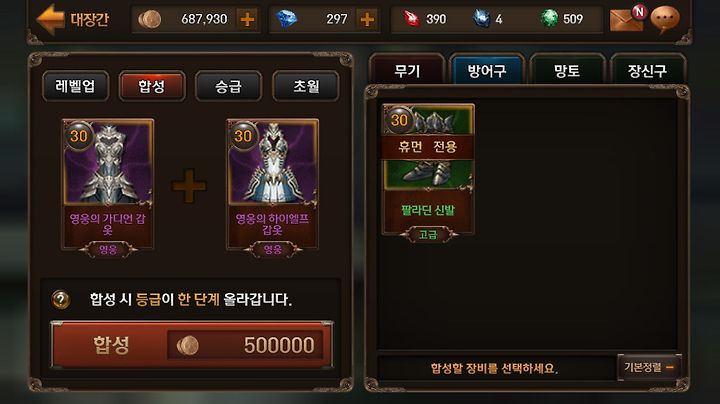Switch to the 승급 tab
720x404 pixels.
point(229,86)
